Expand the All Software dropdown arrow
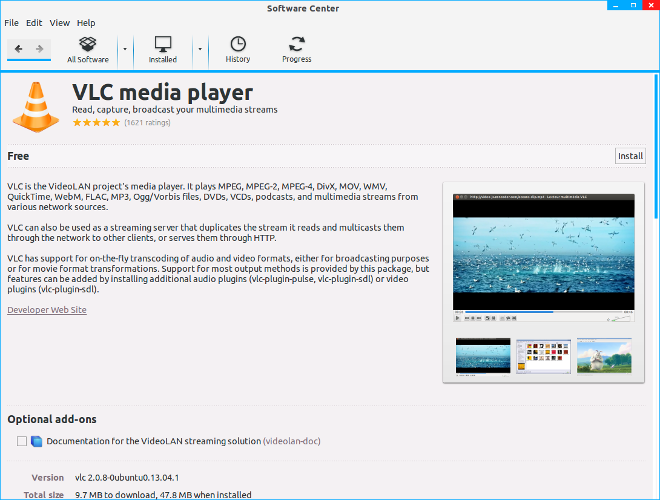The width and height of the screenshot is (660, 500). coord(125,49)
